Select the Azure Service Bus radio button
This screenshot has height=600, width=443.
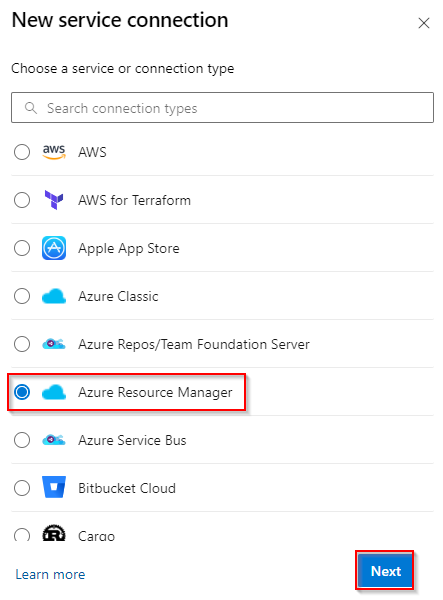[x=22, y=440]
